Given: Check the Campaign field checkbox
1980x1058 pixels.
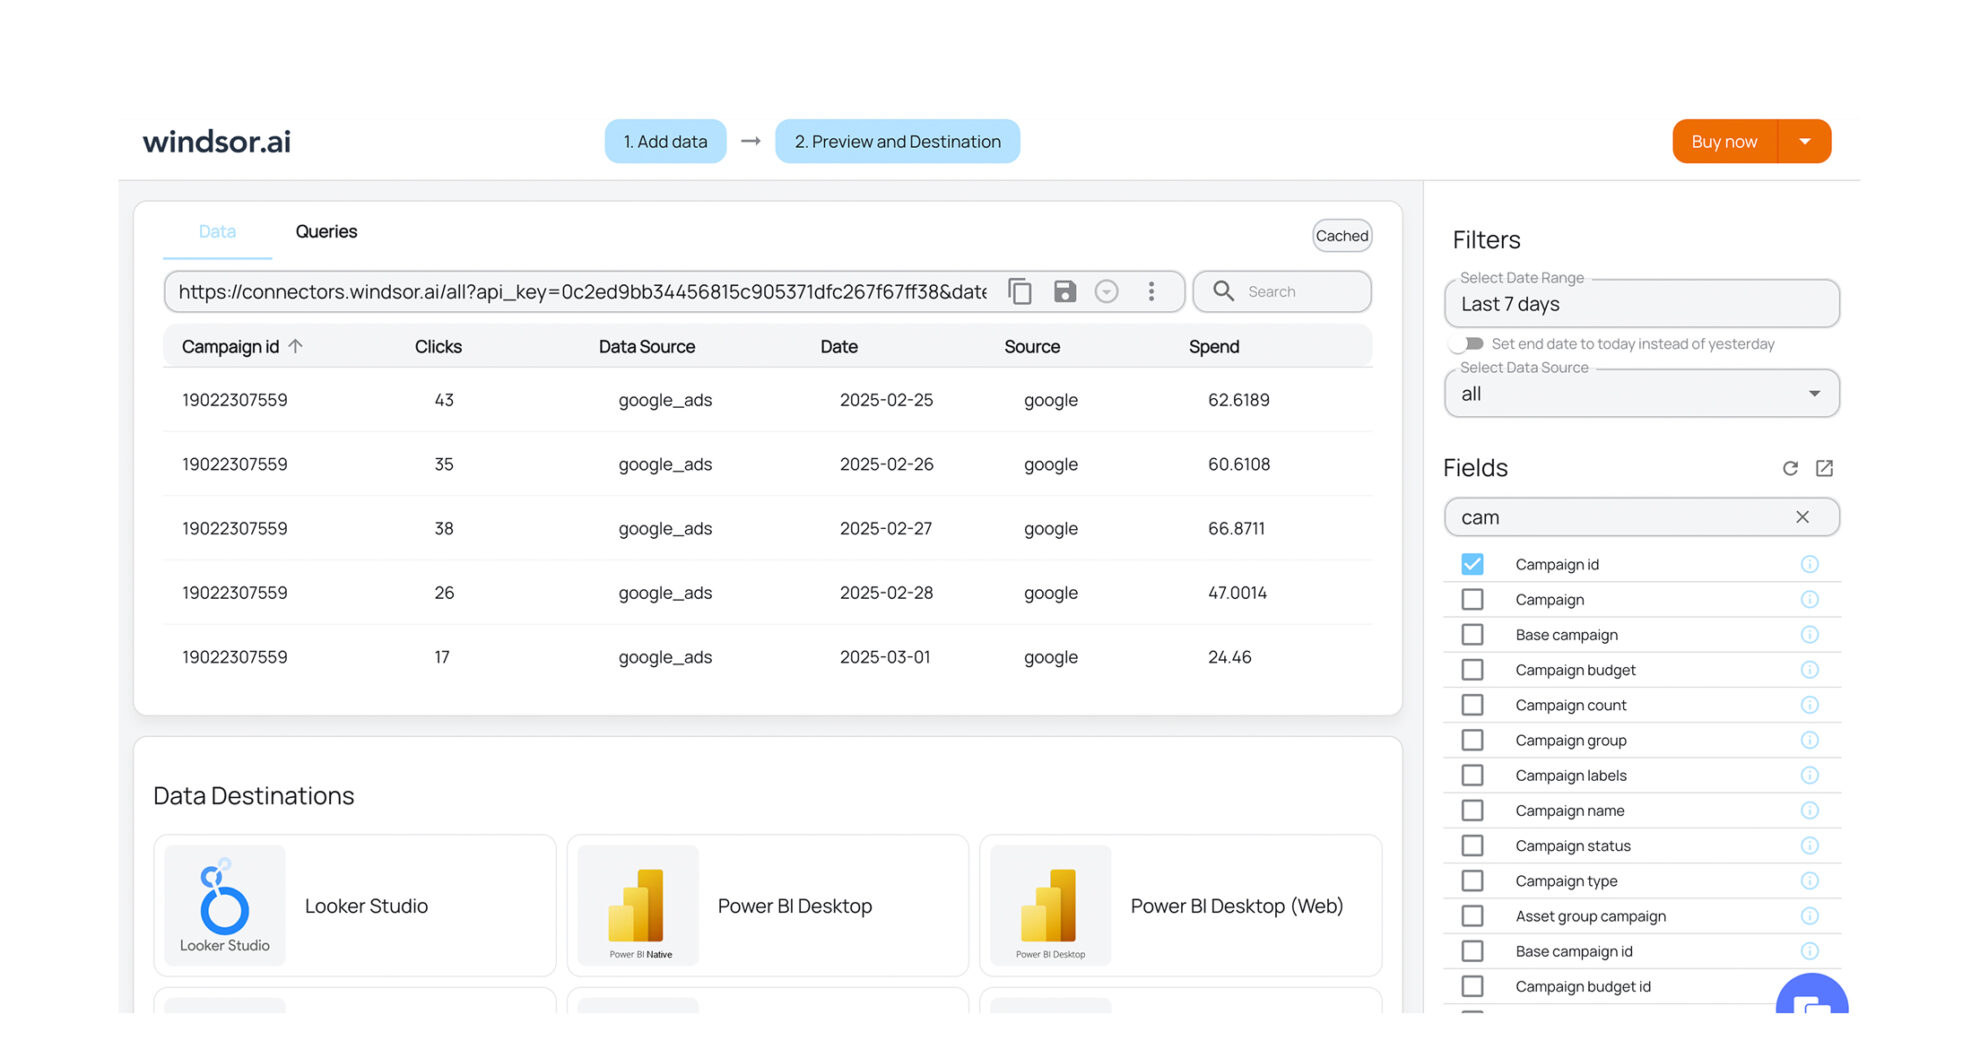Looking at the screenshot, I should [1472, 599].
